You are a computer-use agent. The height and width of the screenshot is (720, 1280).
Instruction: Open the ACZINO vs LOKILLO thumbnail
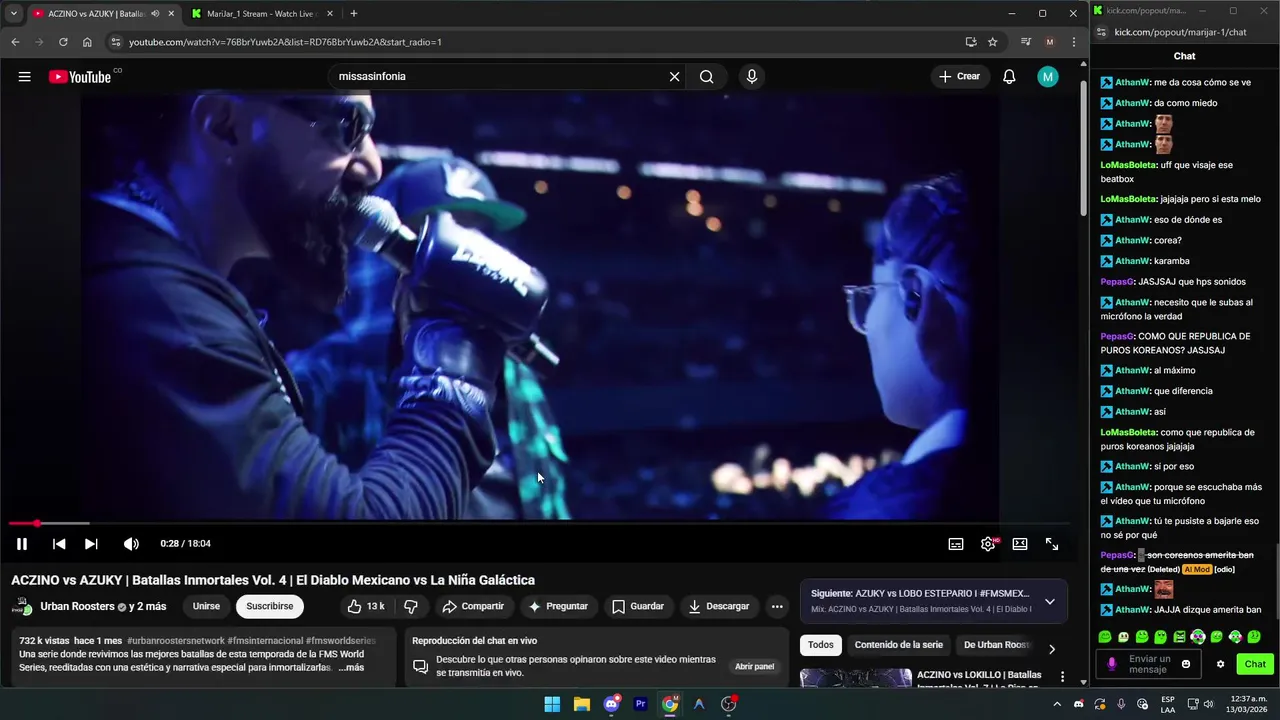tap(855, 678)
